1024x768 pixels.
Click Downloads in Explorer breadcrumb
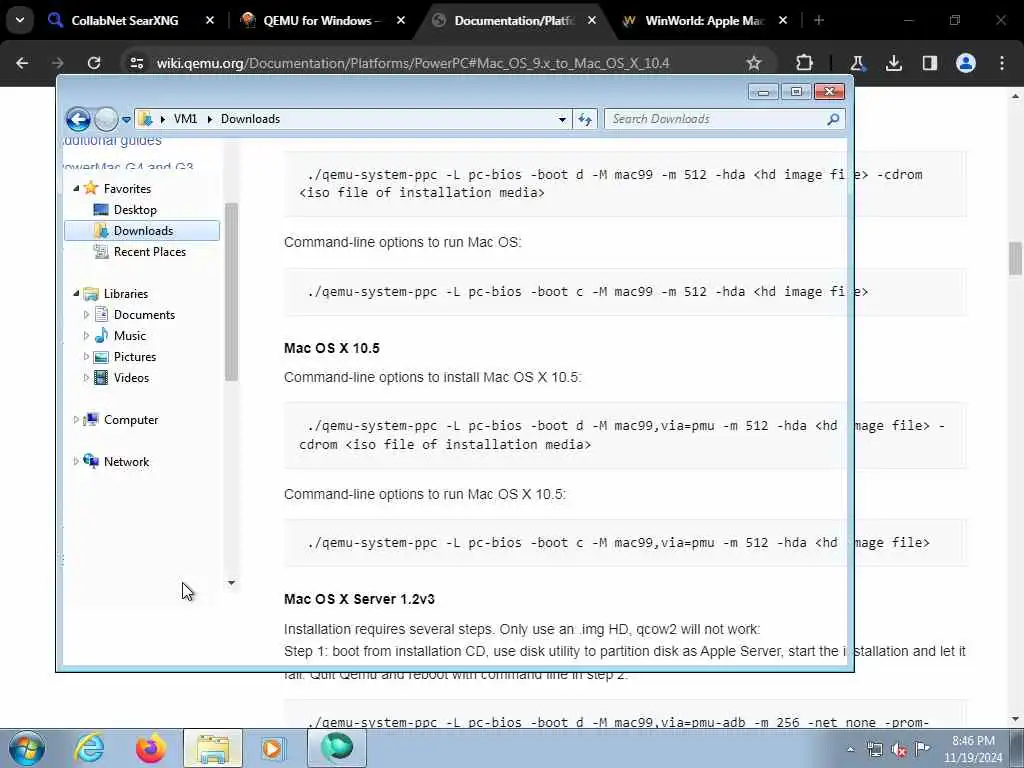pos(250,119)
